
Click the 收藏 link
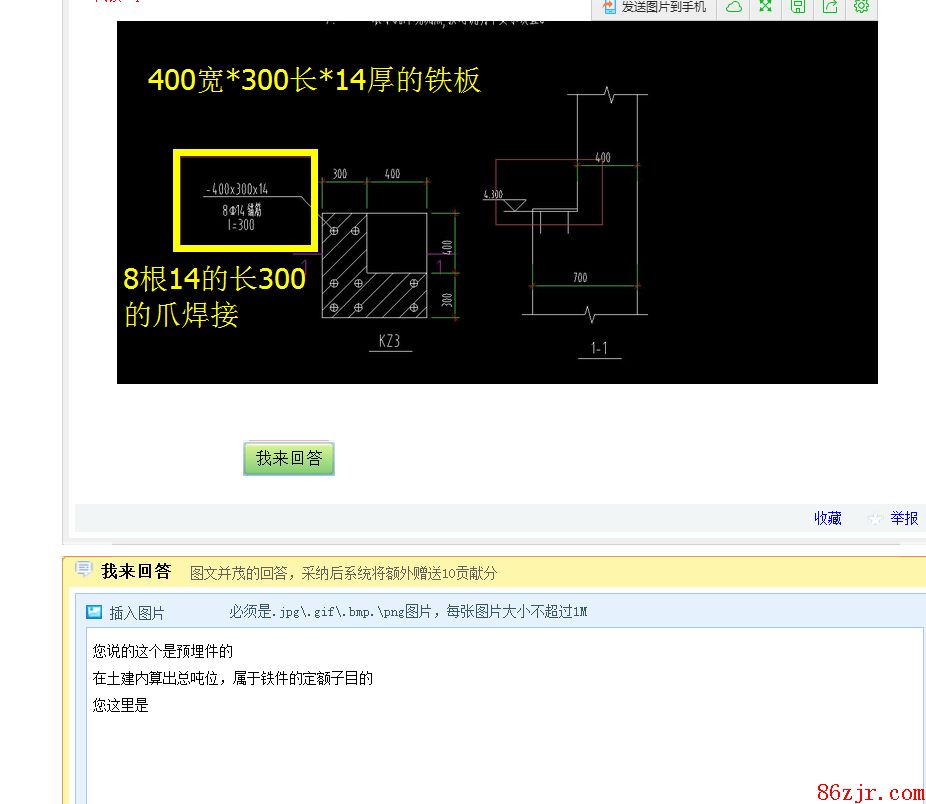pyautogui.click(x=827, y=518)
